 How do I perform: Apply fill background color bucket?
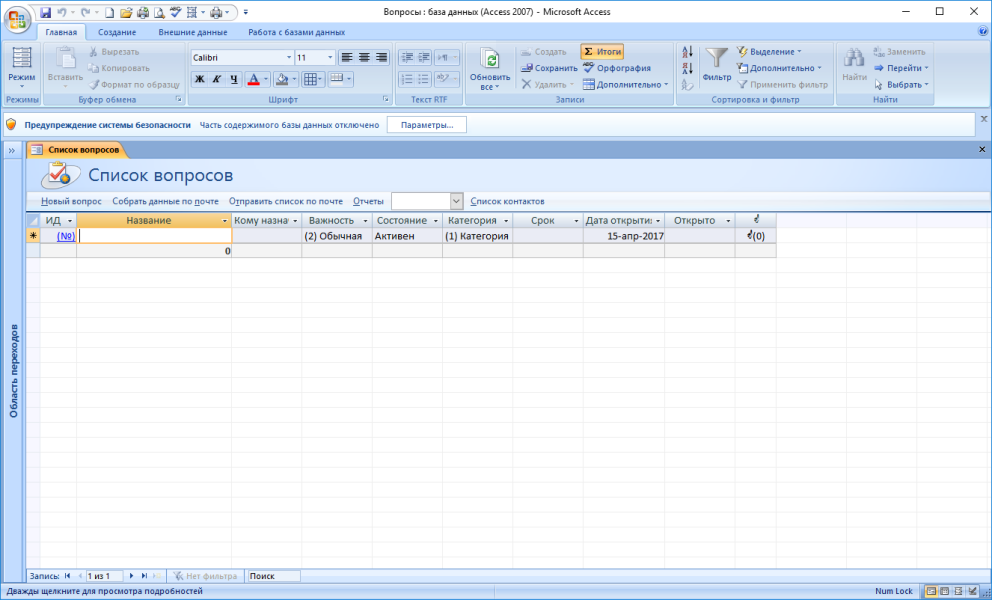[282, 79]
